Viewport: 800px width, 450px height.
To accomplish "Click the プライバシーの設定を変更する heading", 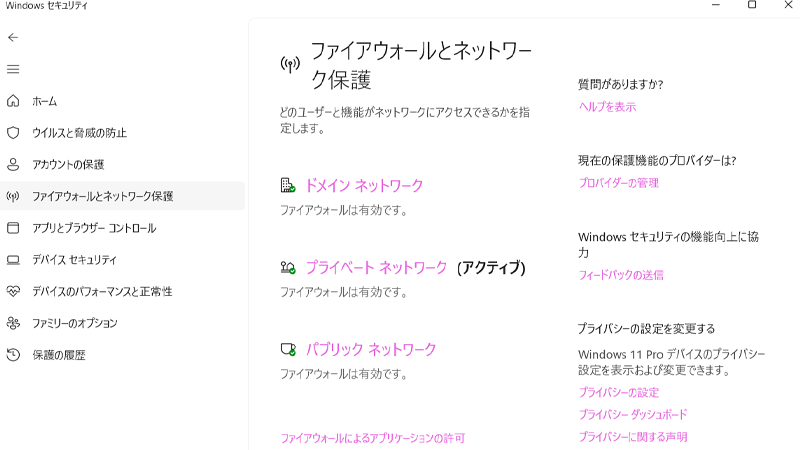I will (646, 329).
